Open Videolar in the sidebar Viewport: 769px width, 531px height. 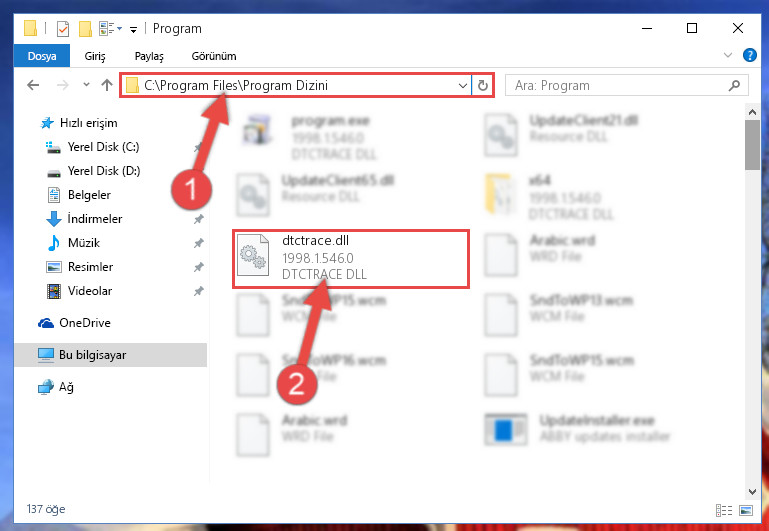pos(90,291)
